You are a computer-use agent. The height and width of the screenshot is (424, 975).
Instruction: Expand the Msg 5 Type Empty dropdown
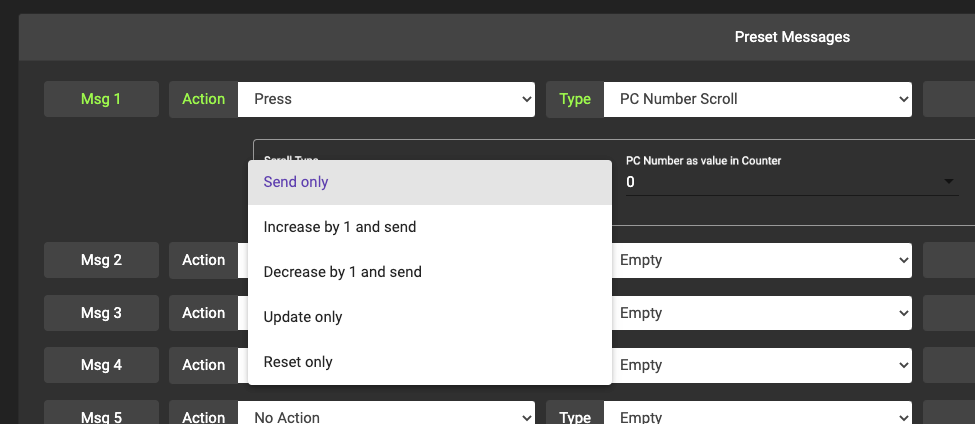(757, 415)
